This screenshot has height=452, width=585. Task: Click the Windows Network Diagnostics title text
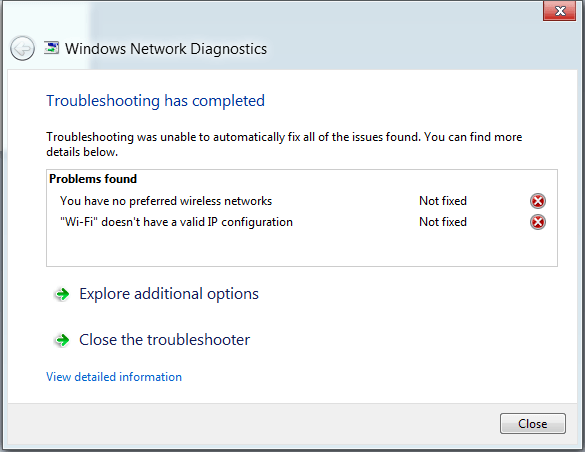[x=166, y=49]
